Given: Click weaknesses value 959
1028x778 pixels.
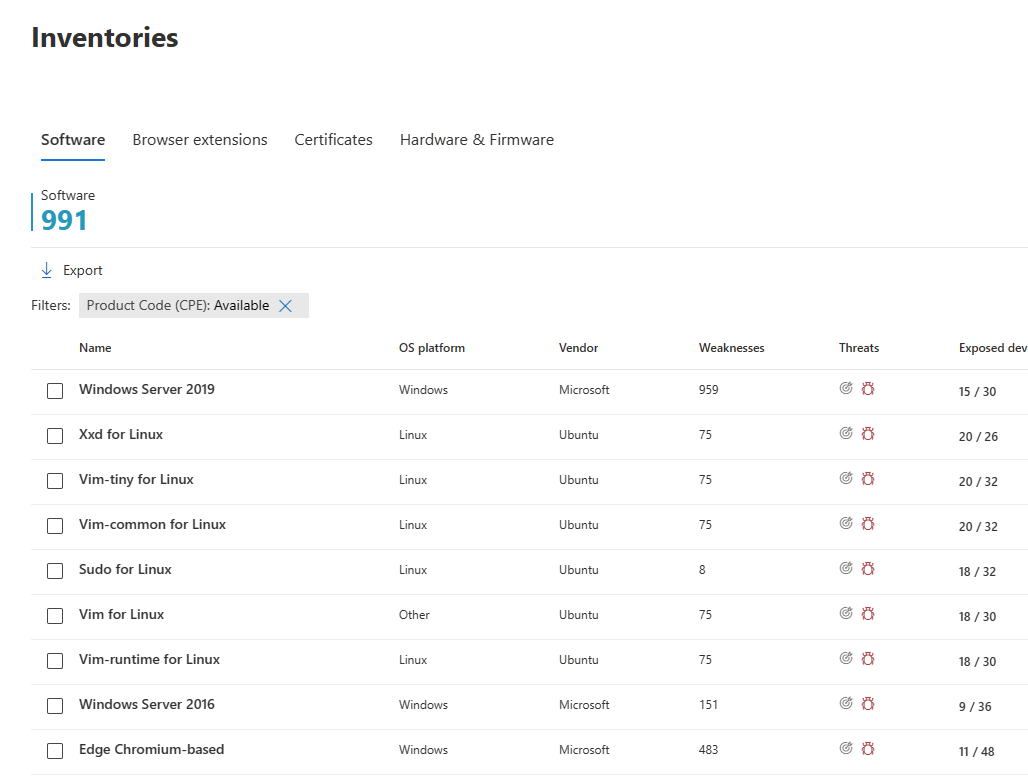Looking at the screenshot, I should [x=709, y=390].
